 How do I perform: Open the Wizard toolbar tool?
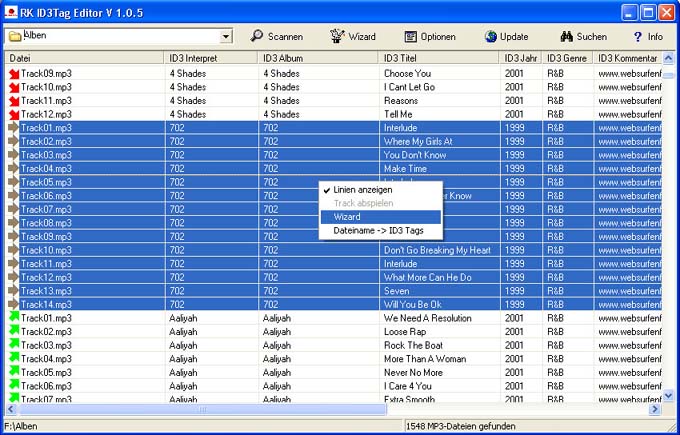point(337,37)
